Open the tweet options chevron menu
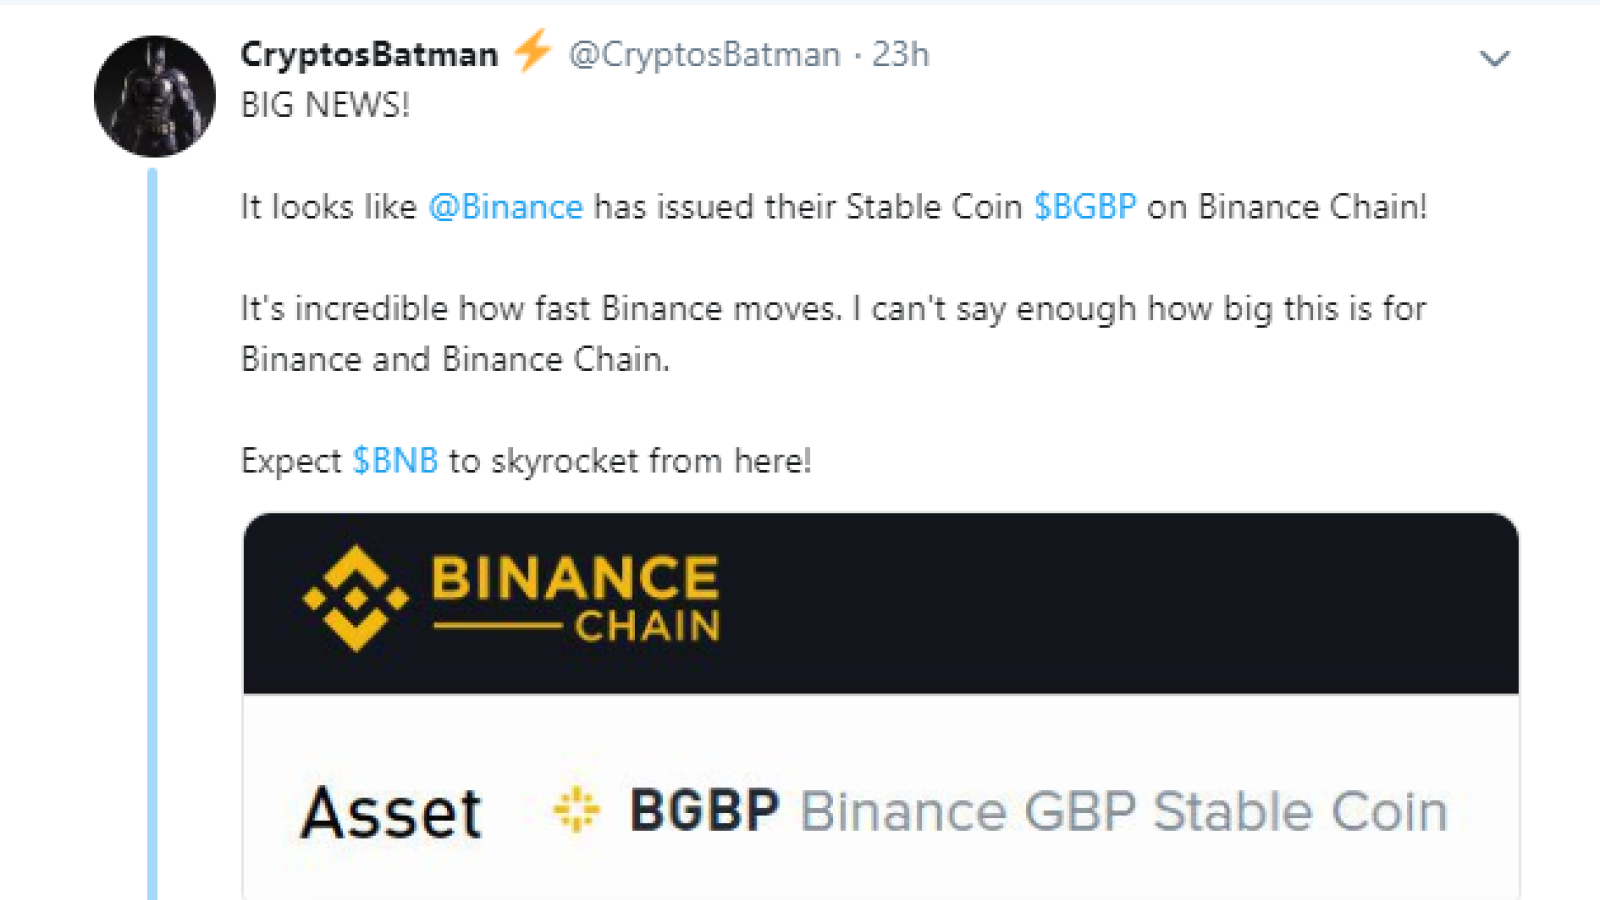 pos(1494,59)
